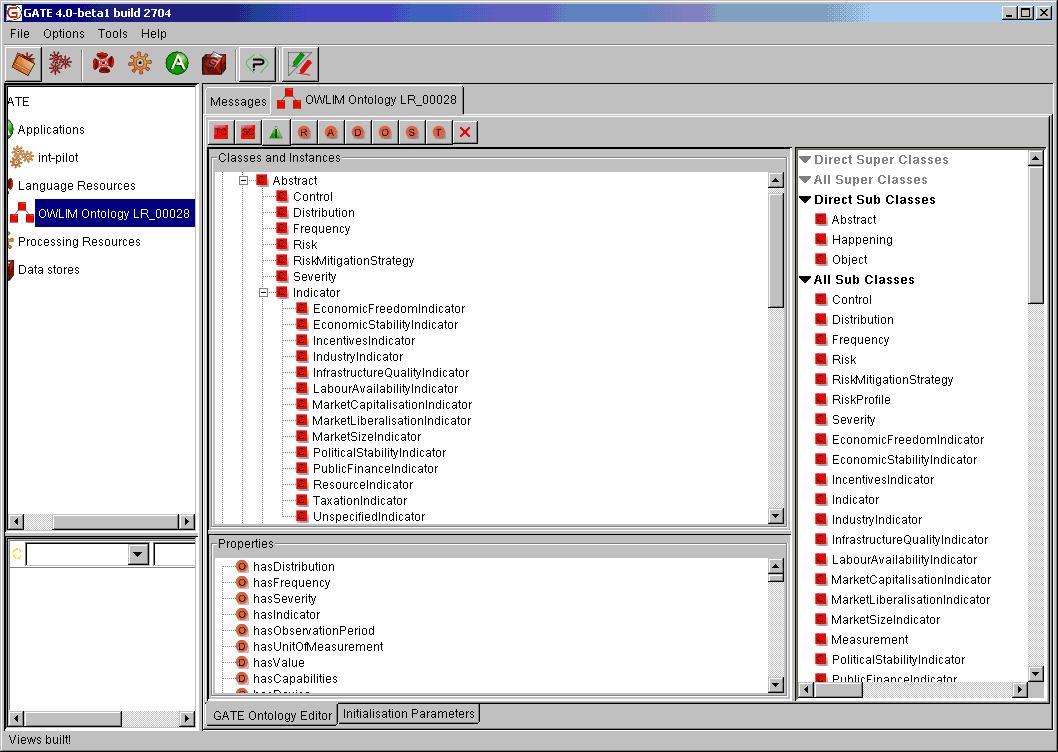Click the load ANNIE system toolbar icon
1058x752 pixels.
coord(60,64)
